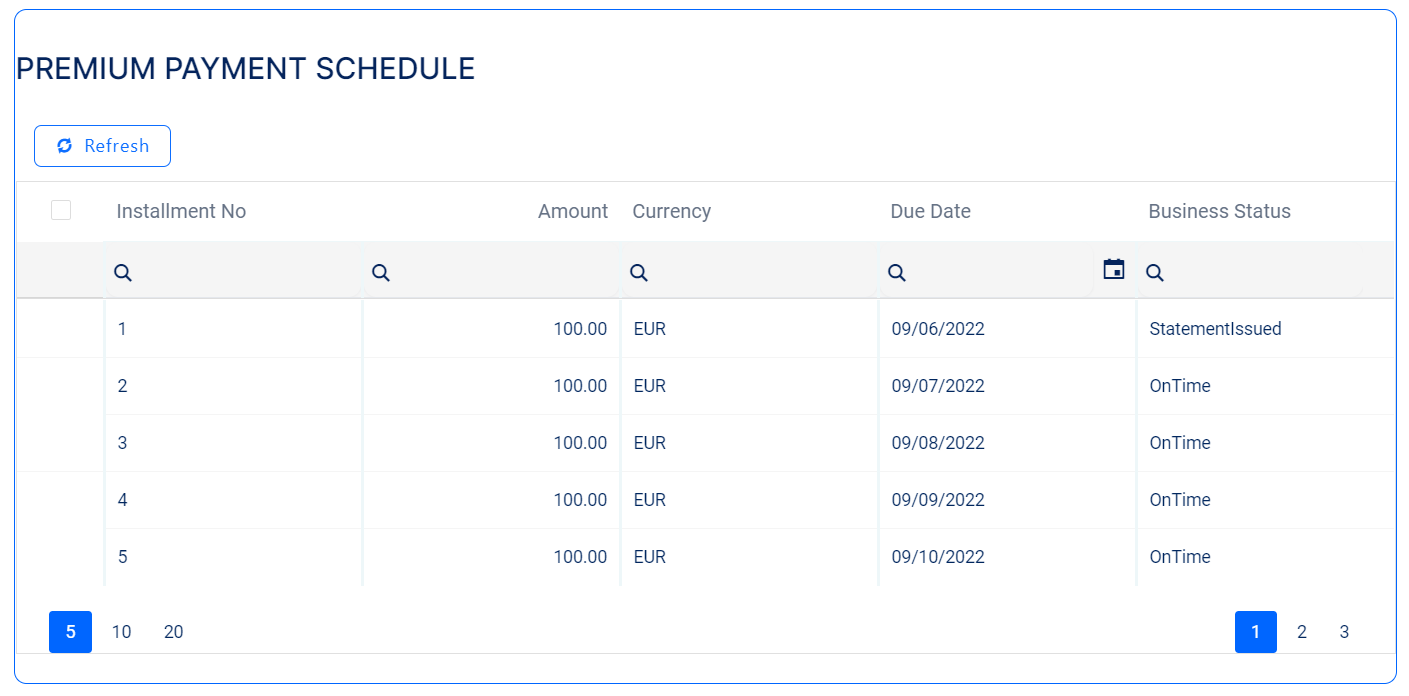The image size is (1409, 696).
Task: Click the Business Status column header
Action: click(x=1219, y=211)
